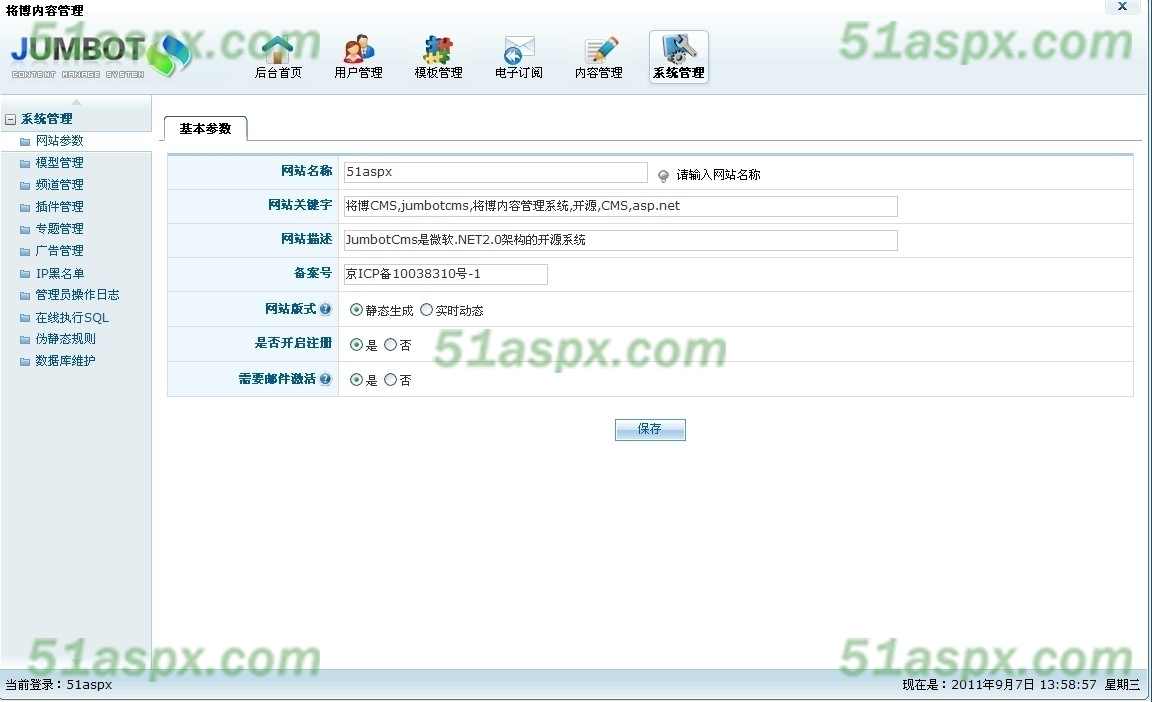Click the lightbulb hint icon near 请输入网站名称

click(663, 176)
